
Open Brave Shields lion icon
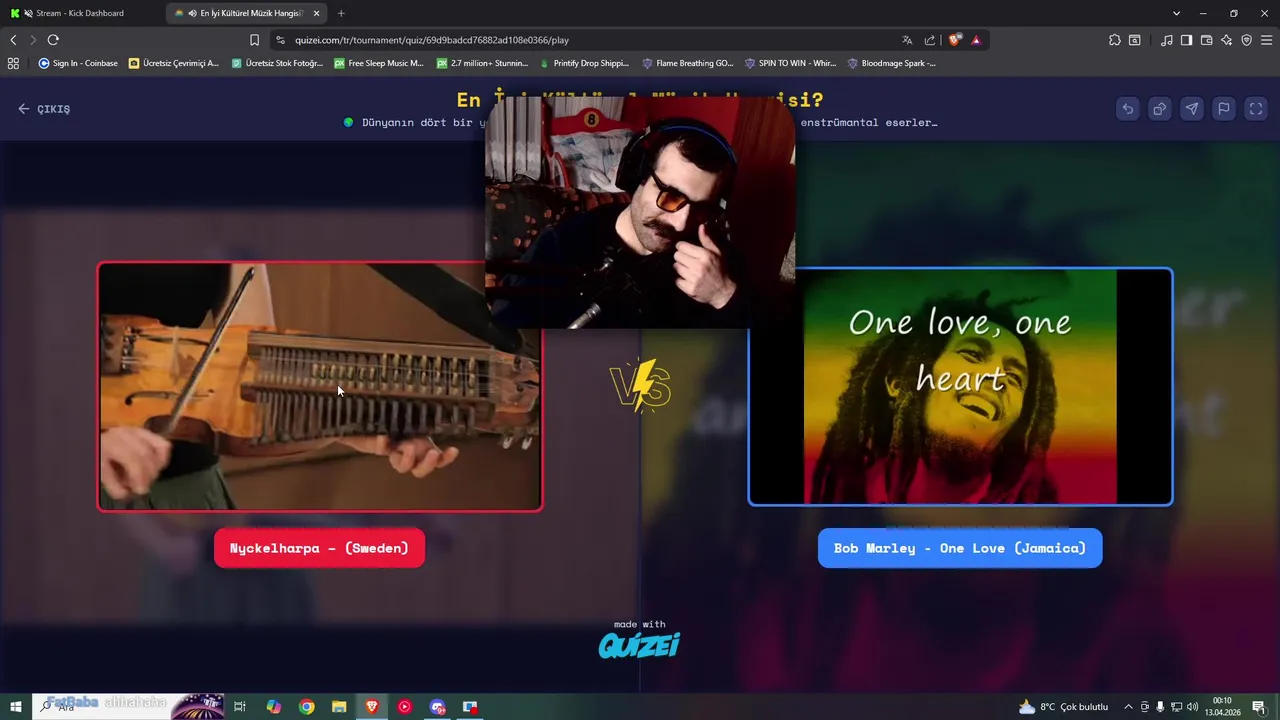[x=955, y=40]
